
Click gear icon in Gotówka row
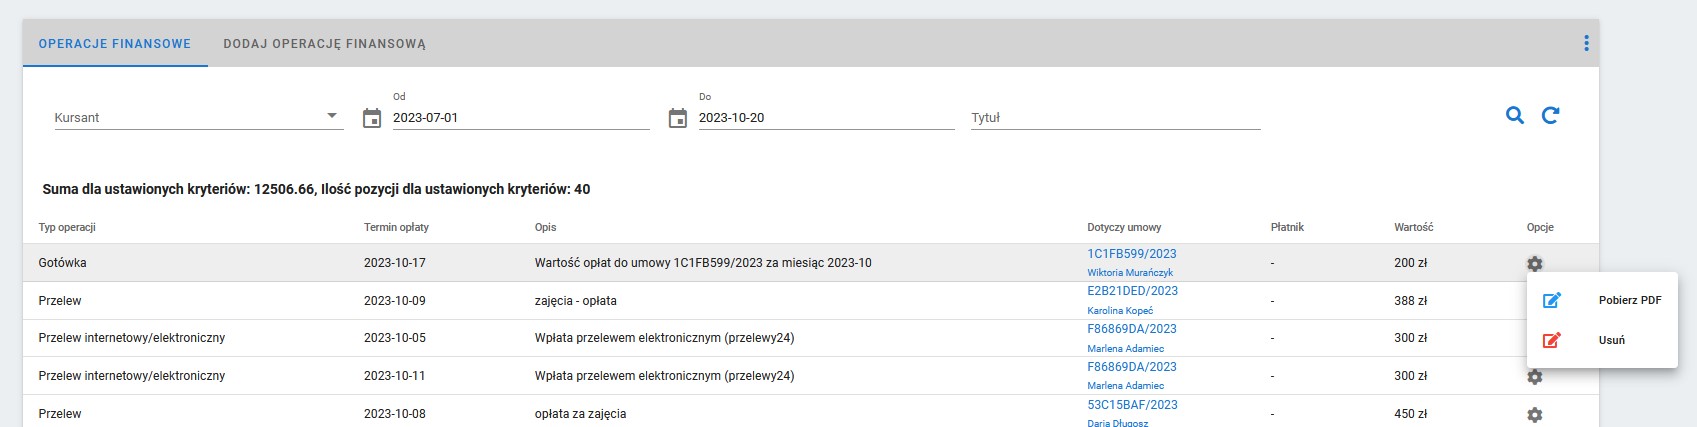(x=1535, y=264)
